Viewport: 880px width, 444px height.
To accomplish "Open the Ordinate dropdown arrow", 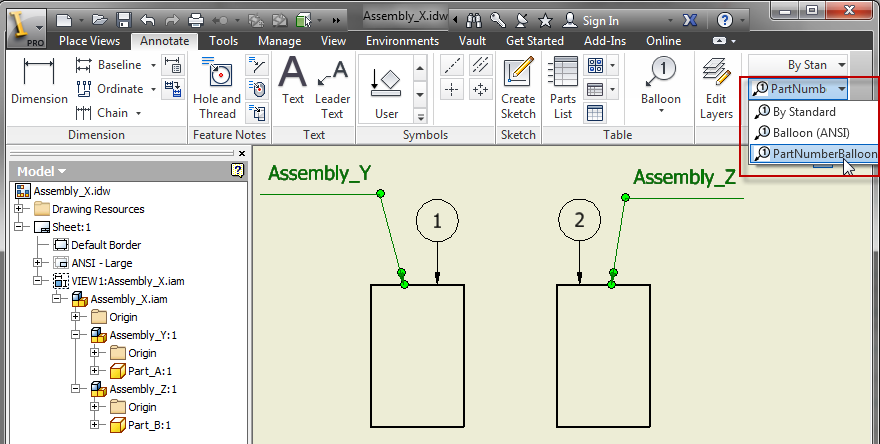I will point(153,89).
